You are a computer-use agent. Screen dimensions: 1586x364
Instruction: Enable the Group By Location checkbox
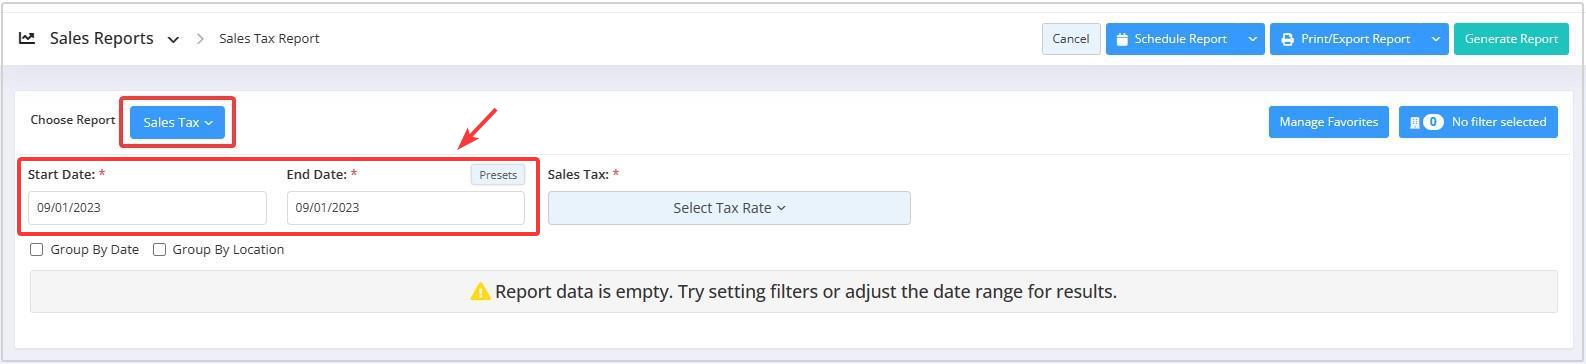[x=159, y=249]
